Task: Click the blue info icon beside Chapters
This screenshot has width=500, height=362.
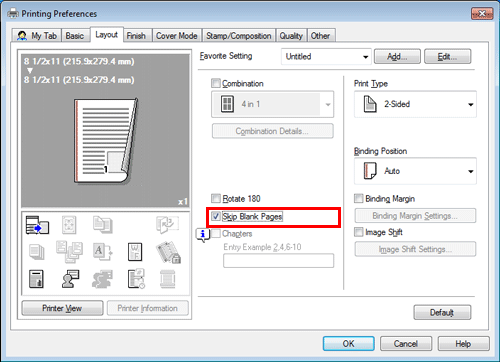Action: (x=202, y=235)
